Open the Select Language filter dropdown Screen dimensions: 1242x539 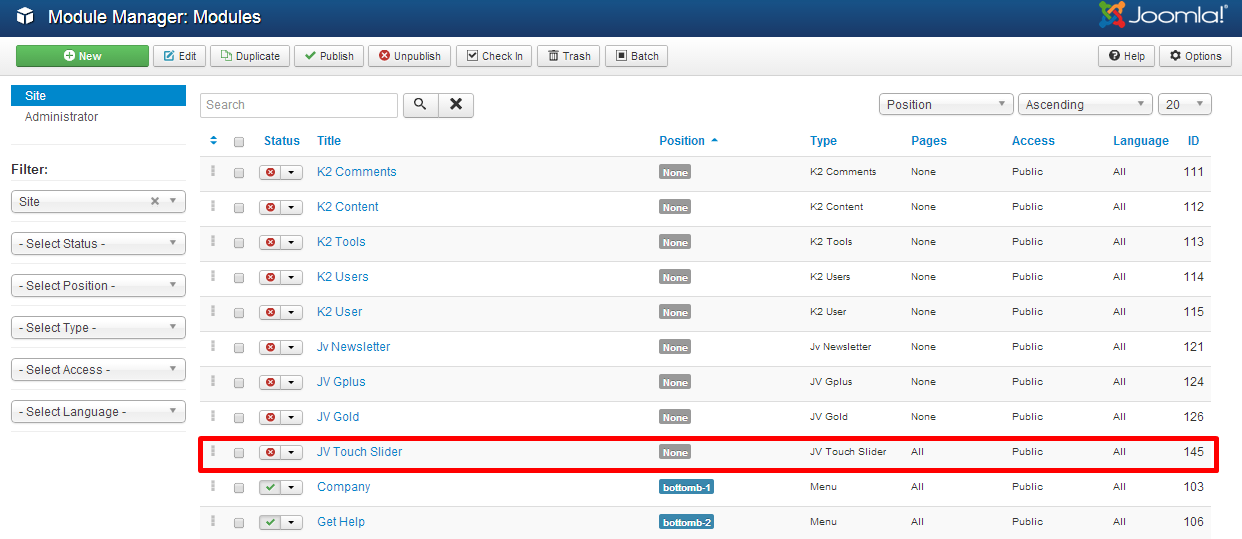[x=98, y=411]
